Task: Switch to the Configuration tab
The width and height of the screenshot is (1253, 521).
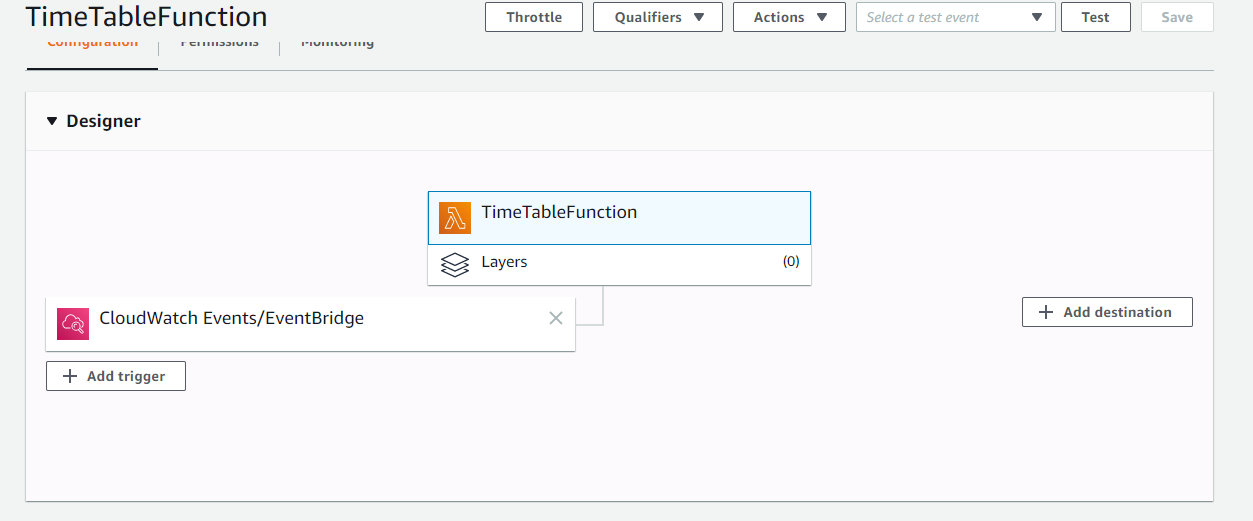Action: coord(92,44)
